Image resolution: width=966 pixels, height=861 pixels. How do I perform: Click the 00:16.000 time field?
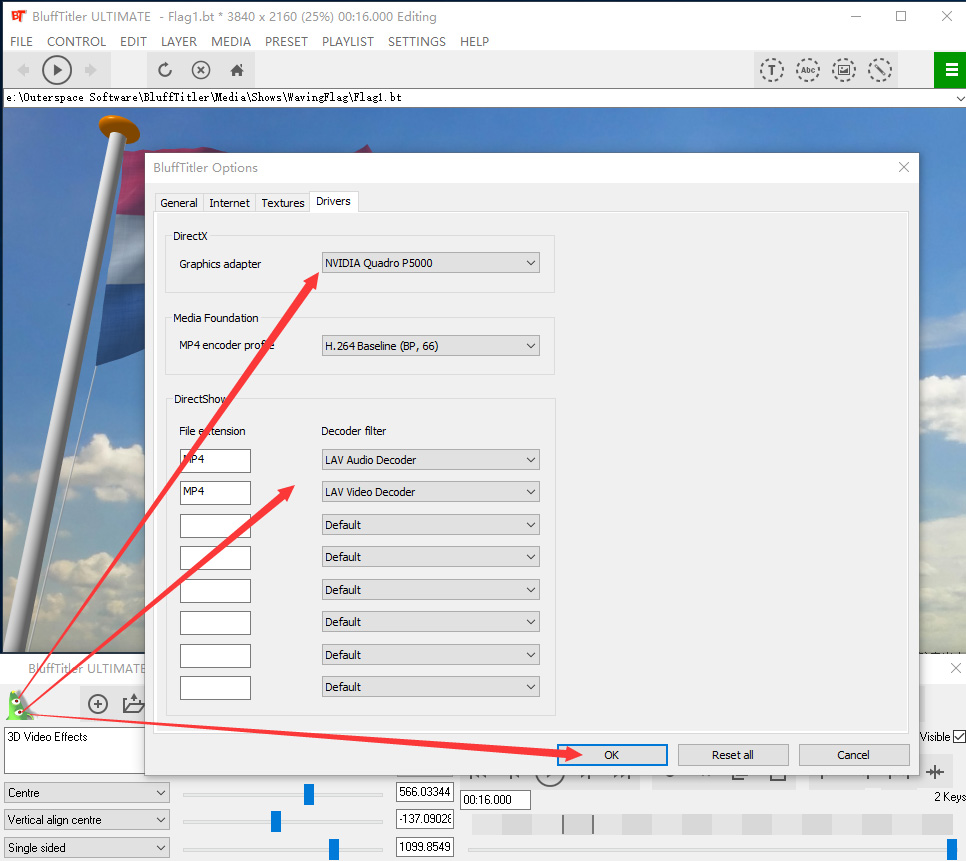coord(495,799)
